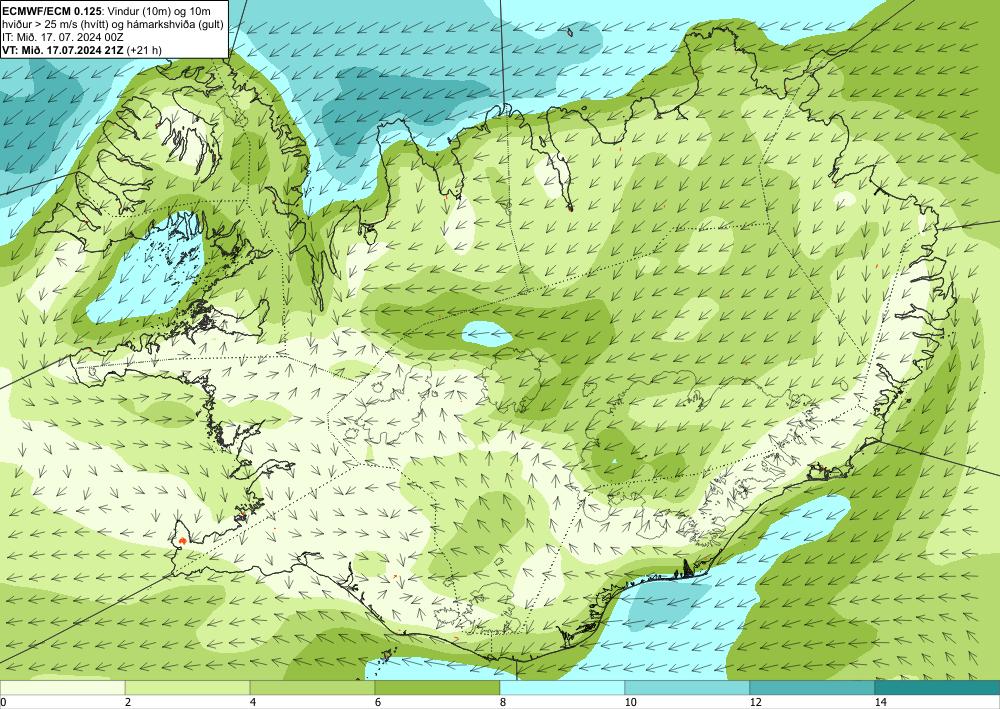Select the 6–8 m/s dark green swatch
This screenshot has width=1000, height=709.
(438, 687)
